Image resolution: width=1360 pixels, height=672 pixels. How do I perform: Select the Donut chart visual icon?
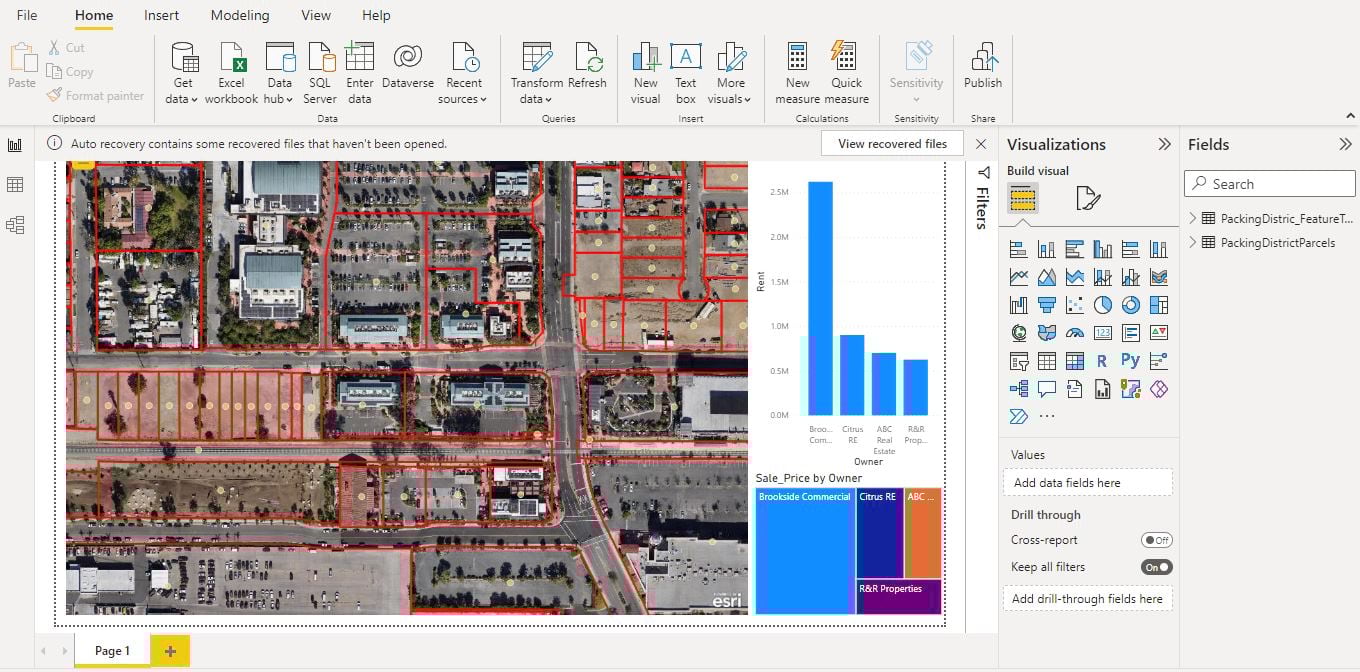[1131, 304]
